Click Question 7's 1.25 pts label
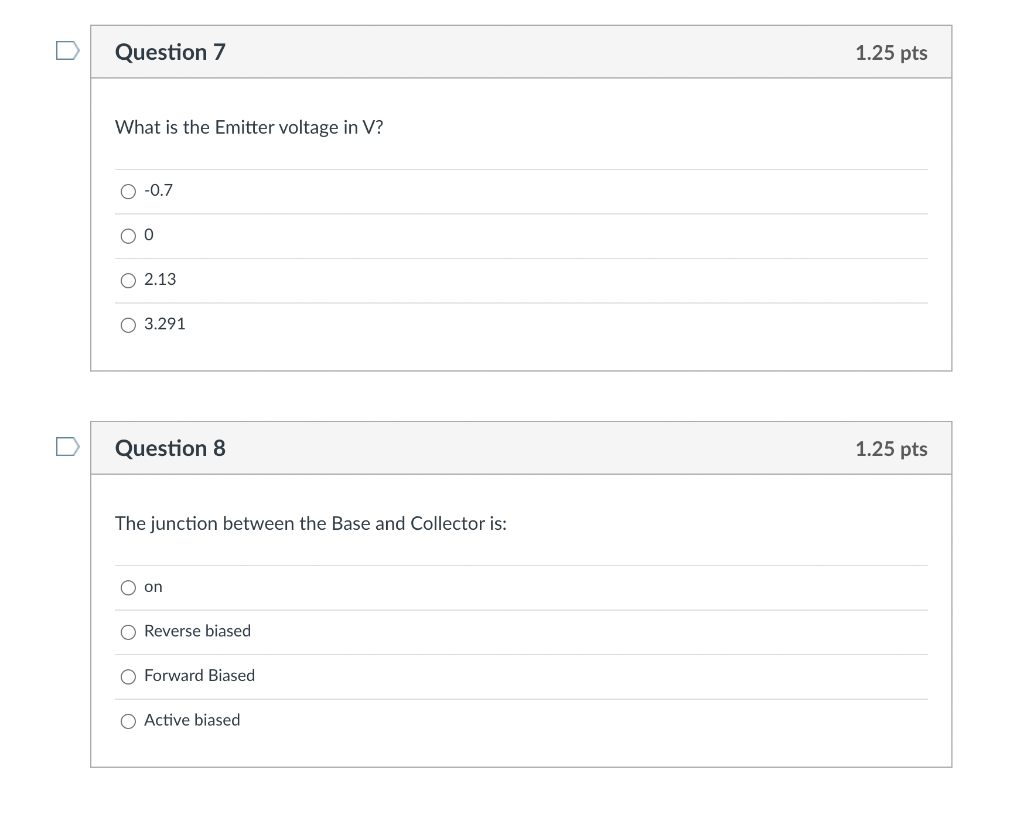1024x824 pixels. [891, 53]
